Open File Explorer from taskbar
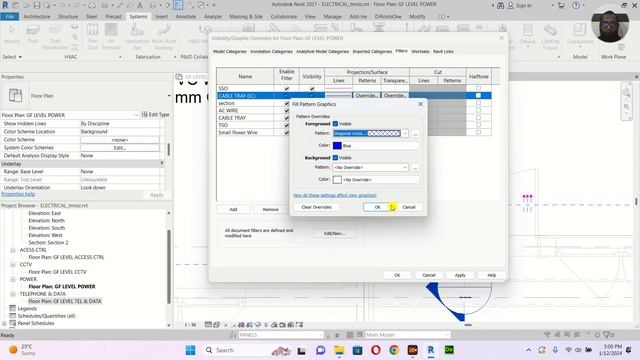 339,350
